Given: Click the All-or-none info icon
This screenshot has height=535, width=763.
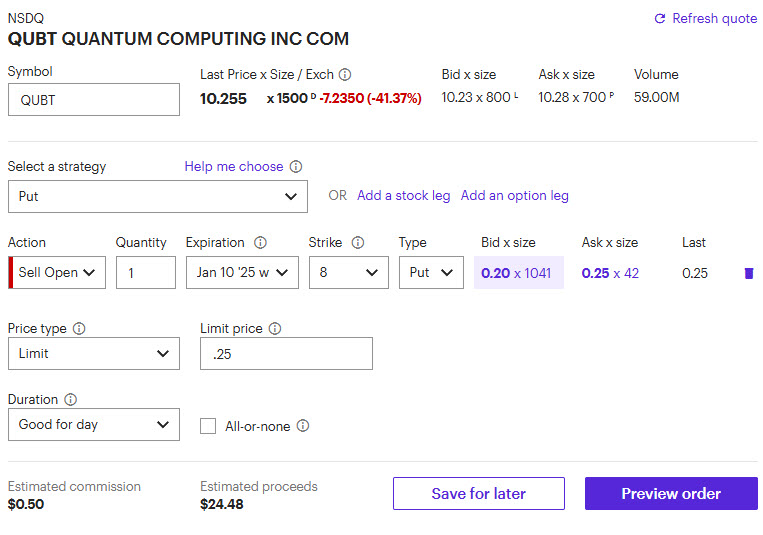Looking at the screenshot, I should pyautogui.click(x=303, y=426).
